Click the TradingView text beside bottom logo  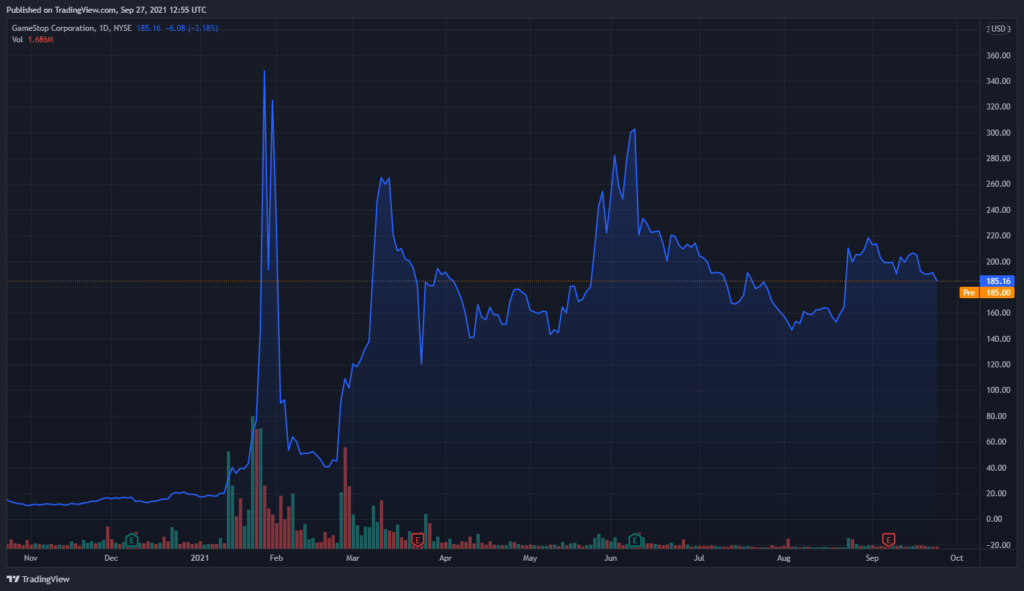pyautogui.click(x=46, y=579)
